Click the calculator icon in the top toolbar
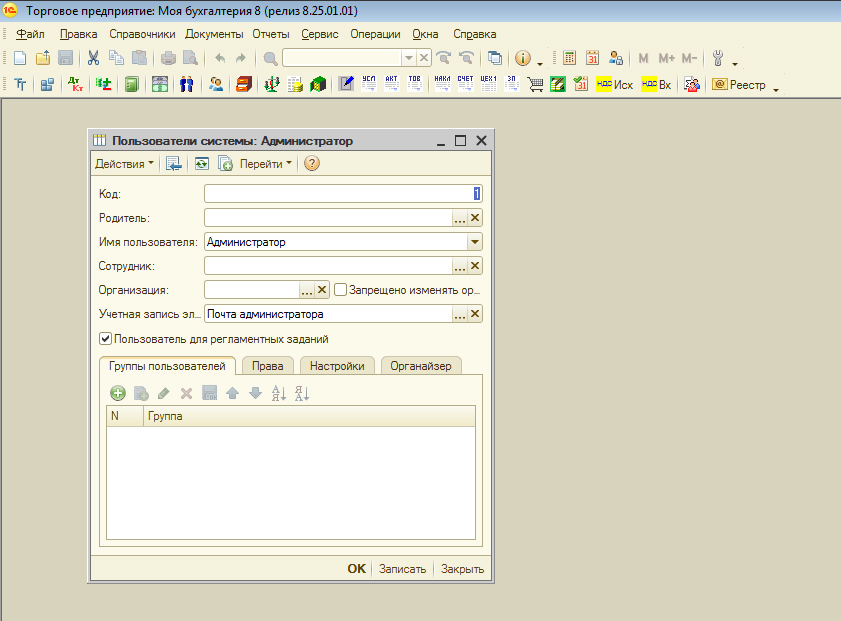Image resolution: width=841 pixels, height=621 pixels. point(570,58)
